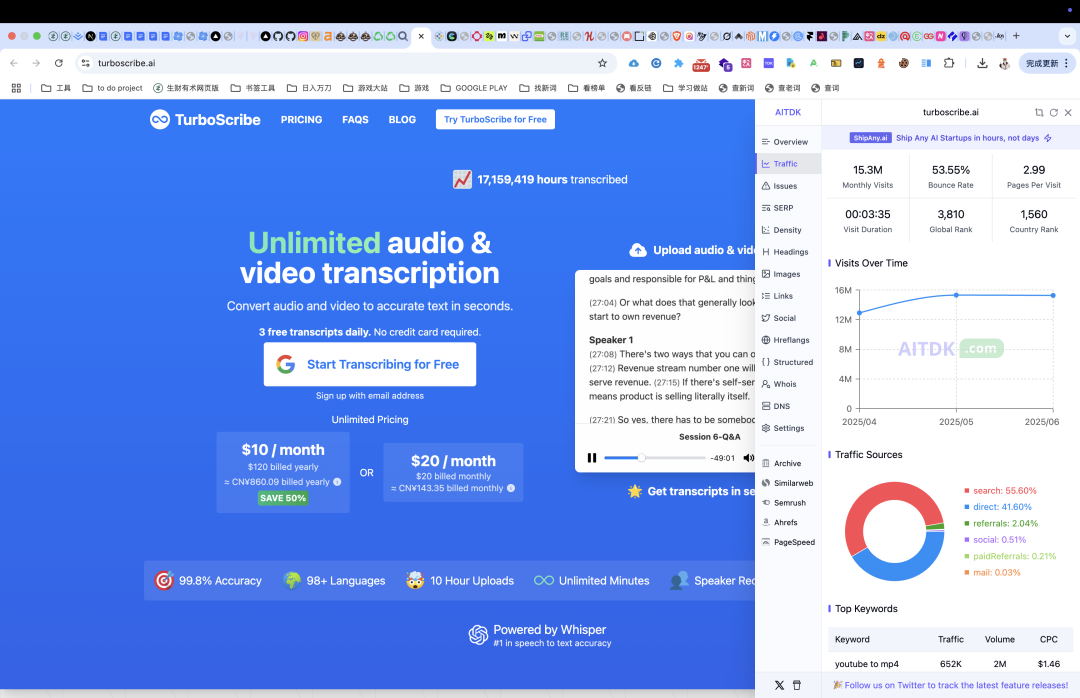
Task: Click the Archive icon in AITDK sidebar
Action: pos(766,464)
